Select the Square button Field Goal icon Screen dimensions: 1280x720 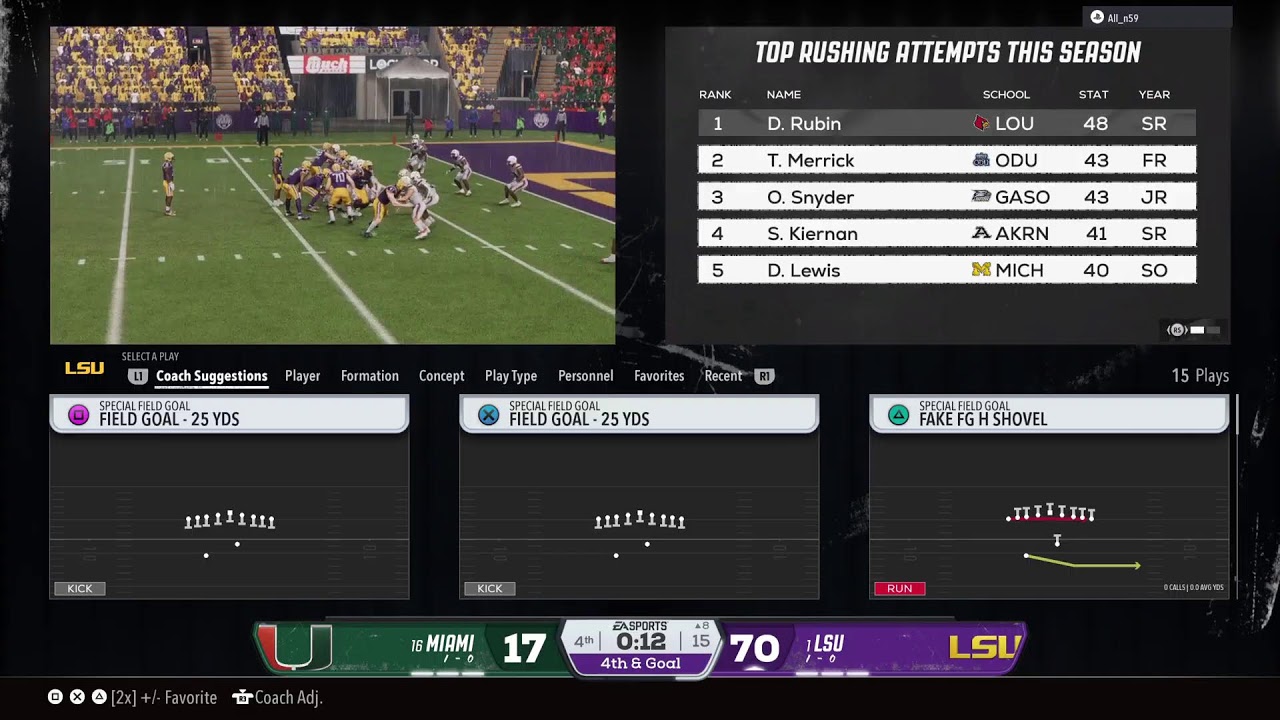(78, 415)
